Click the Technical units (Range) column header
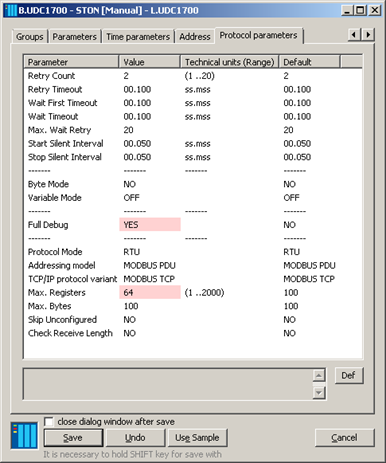386x463 pixels. [x=230, y=62]
